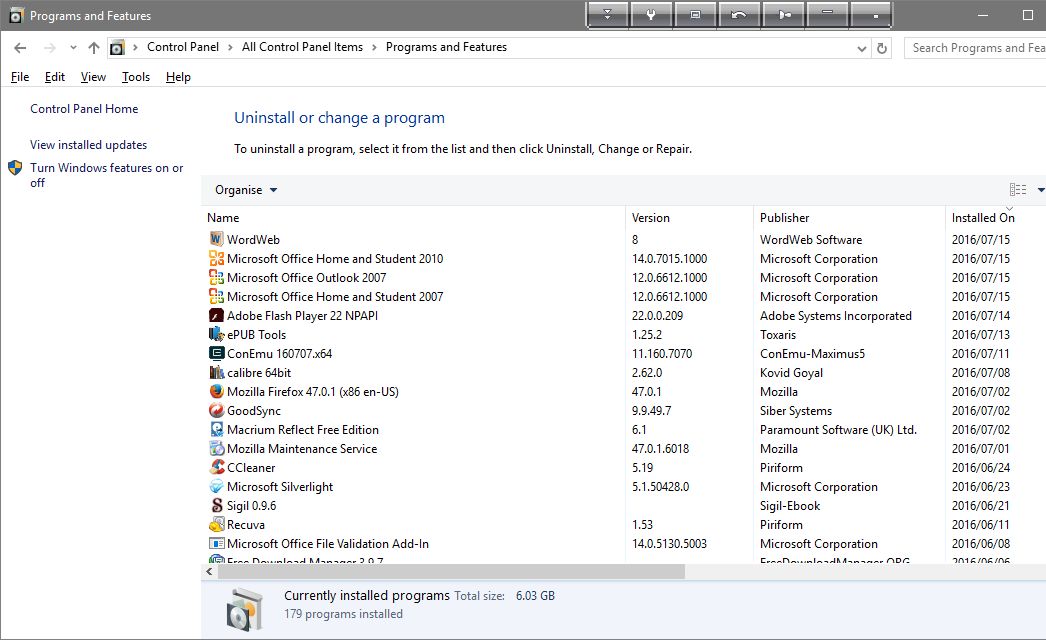Open recent locations dropdown beside forward arrow
Image resolution: width=1046 pixels, height=640 pixels.
tap(73, 47)
